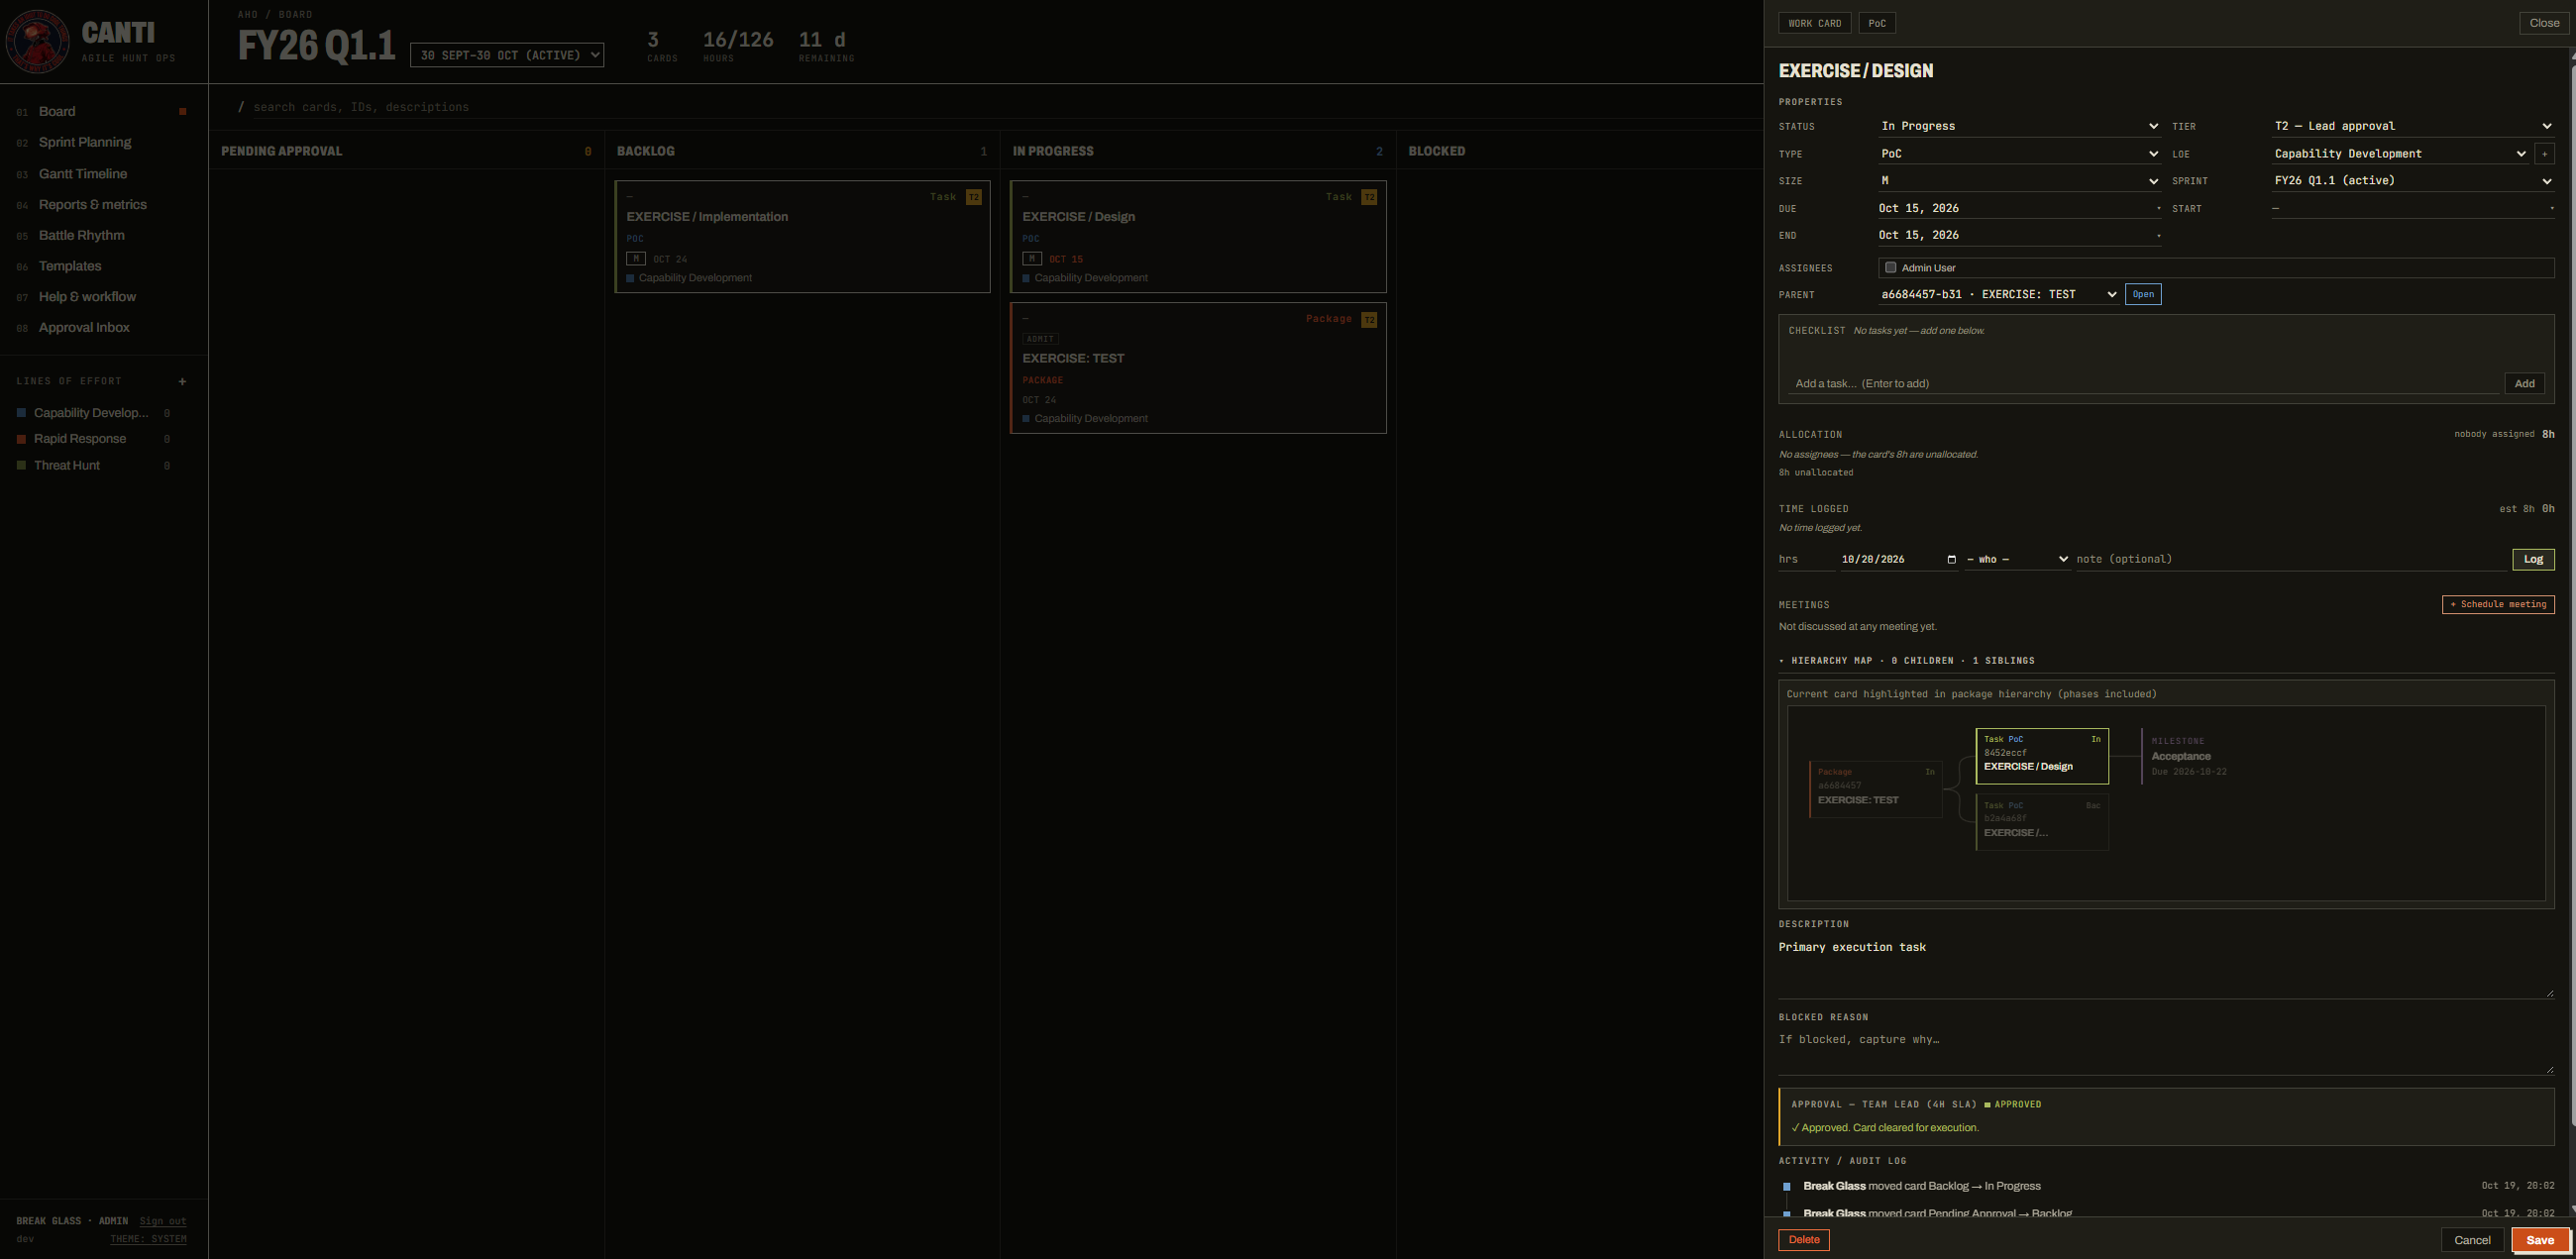Click the Description text area
The width and height of the screenshot is (2576, 1259).
pyautogui.click(x=2166, y=966)
